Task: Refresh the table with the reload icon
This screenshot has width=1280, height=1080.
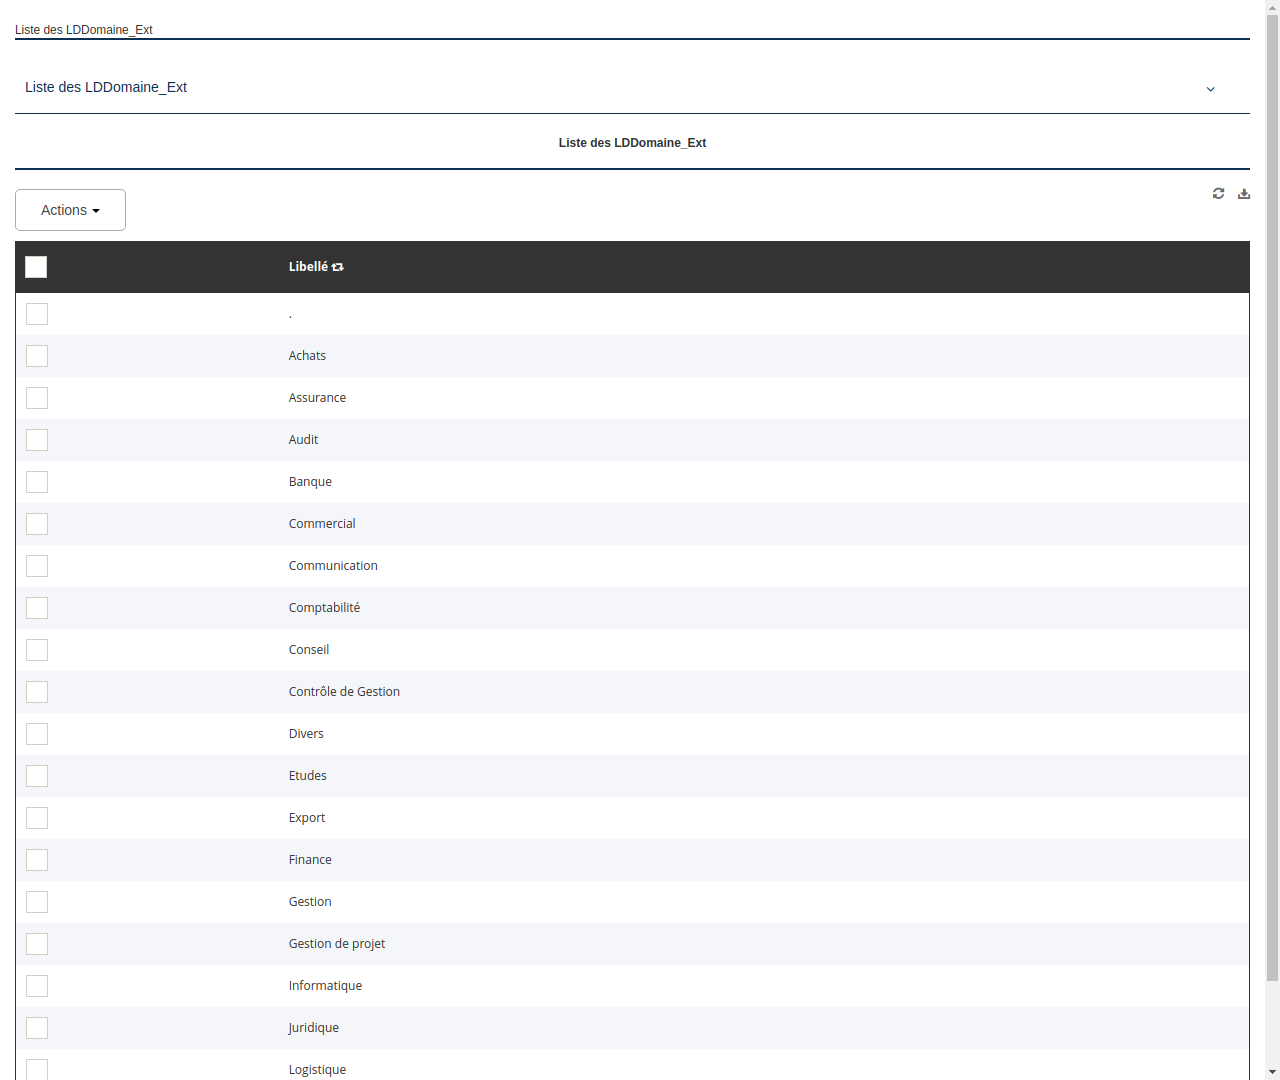Action: pyautogui.click(x=1218, y=193)
